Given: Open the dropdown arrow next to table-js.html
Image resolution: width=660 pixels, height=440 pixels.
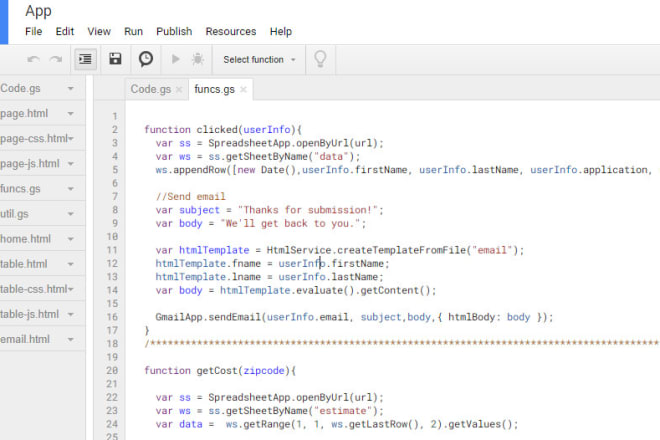Looking at the screenshot, I should pos(71,315).
